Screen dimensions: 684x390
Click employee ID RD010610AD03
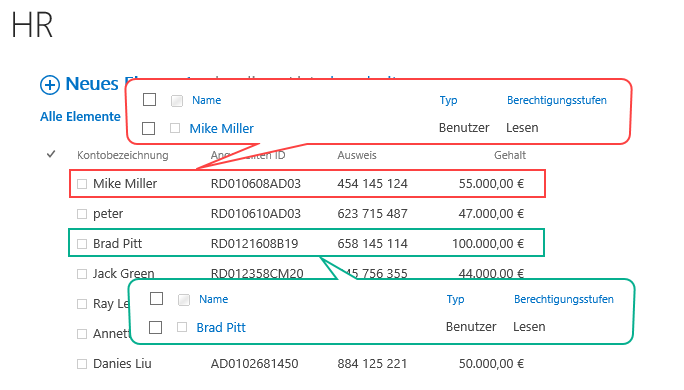pos(256,214)
